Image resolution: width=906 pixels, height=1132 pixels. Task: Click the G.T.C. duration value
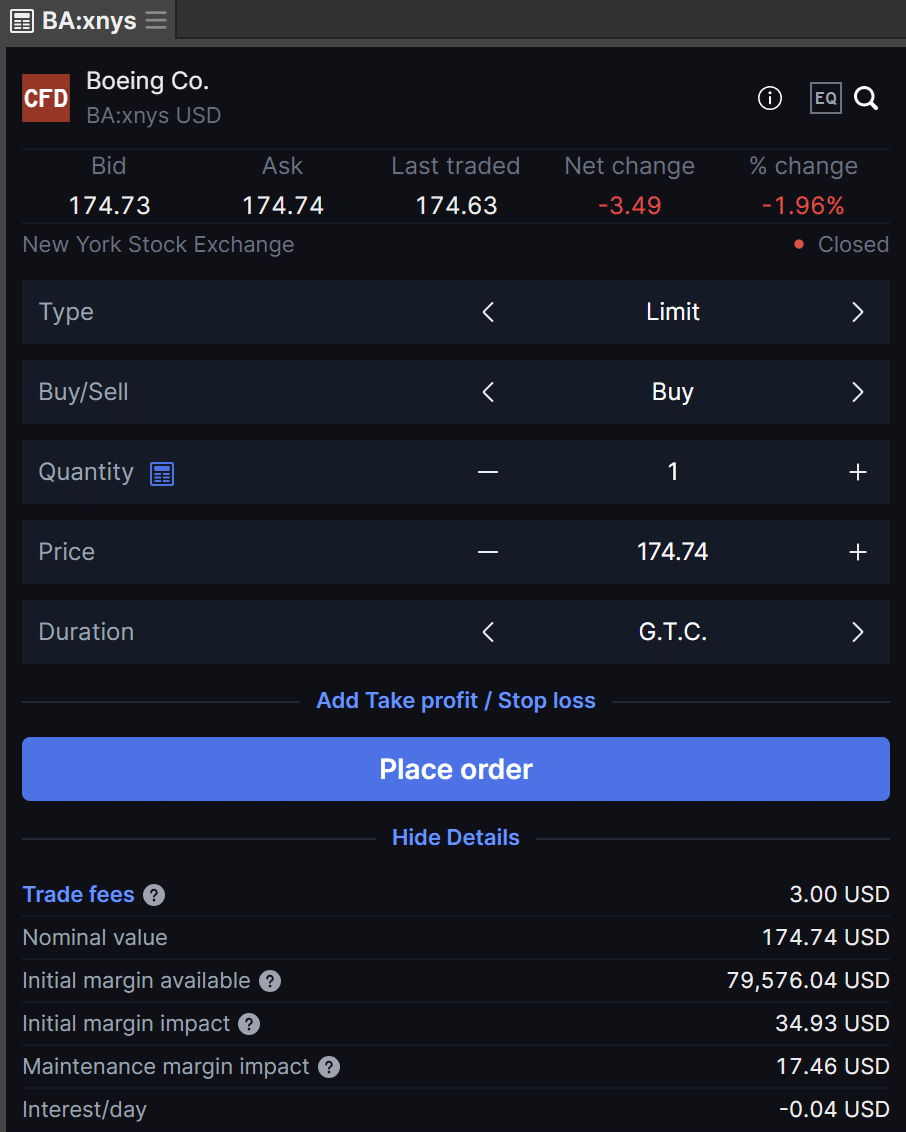(x=673, y=632)
